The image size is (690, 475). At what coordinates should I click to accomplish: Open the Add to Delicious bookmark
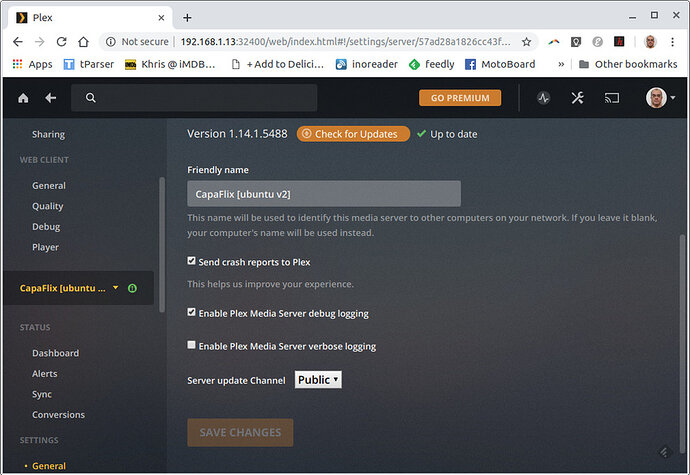coord(278,64)
